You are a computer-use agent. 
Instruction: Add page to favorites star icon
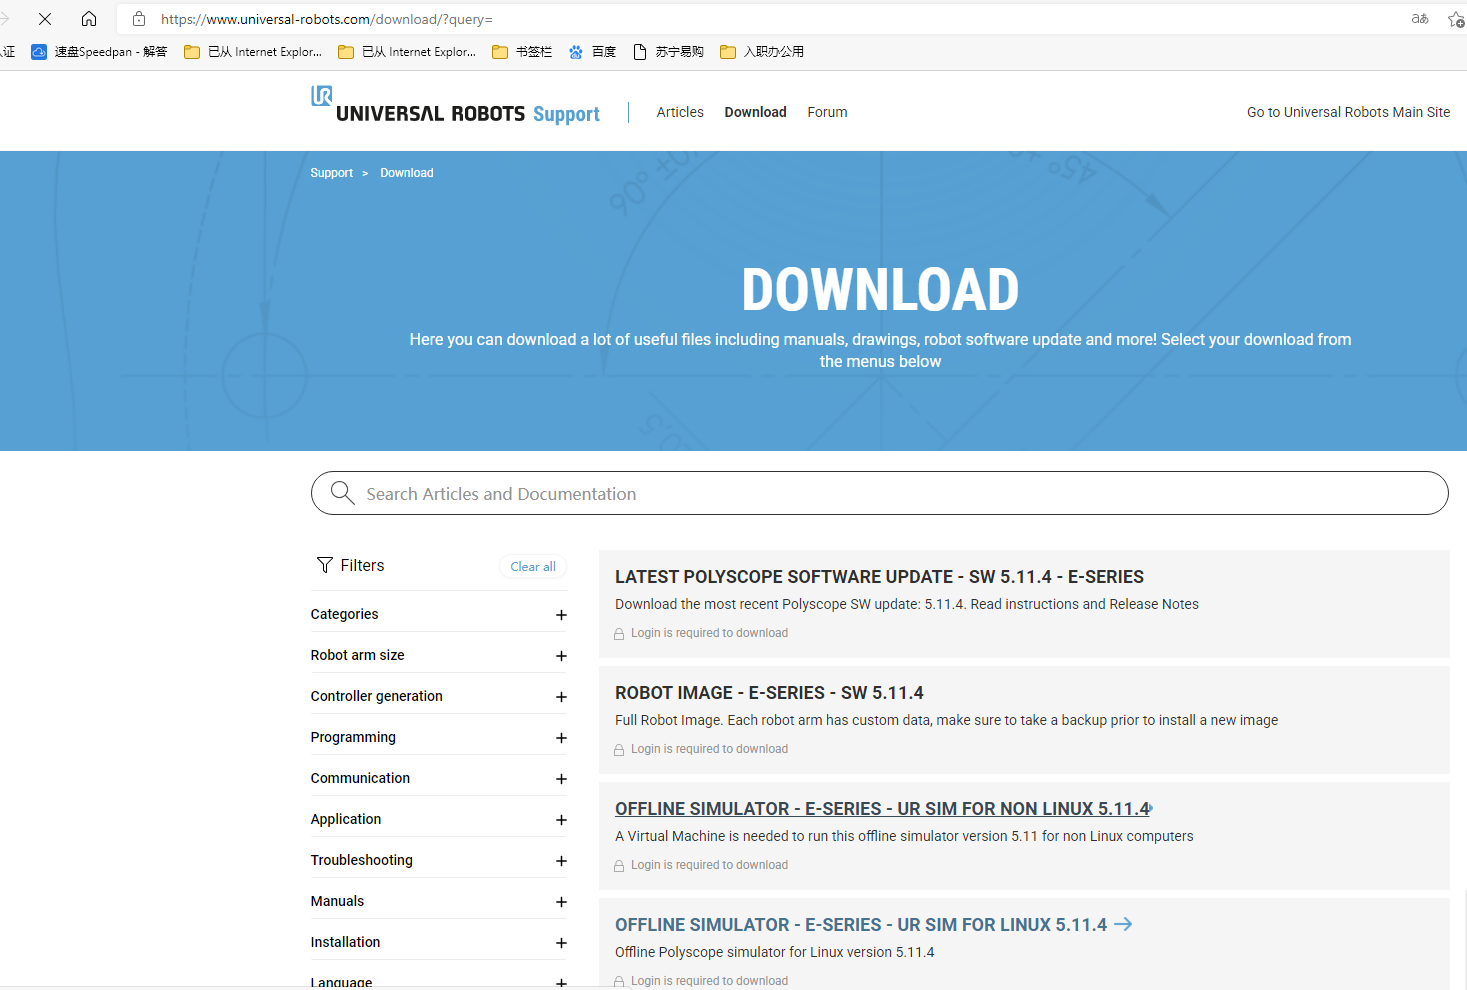1456,19
